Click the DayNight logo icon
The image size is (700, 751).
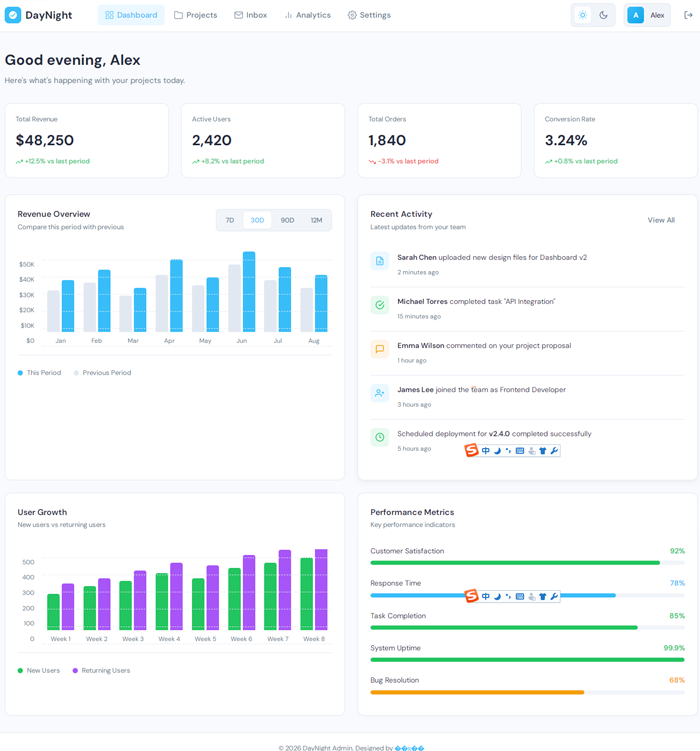[13, 15]
